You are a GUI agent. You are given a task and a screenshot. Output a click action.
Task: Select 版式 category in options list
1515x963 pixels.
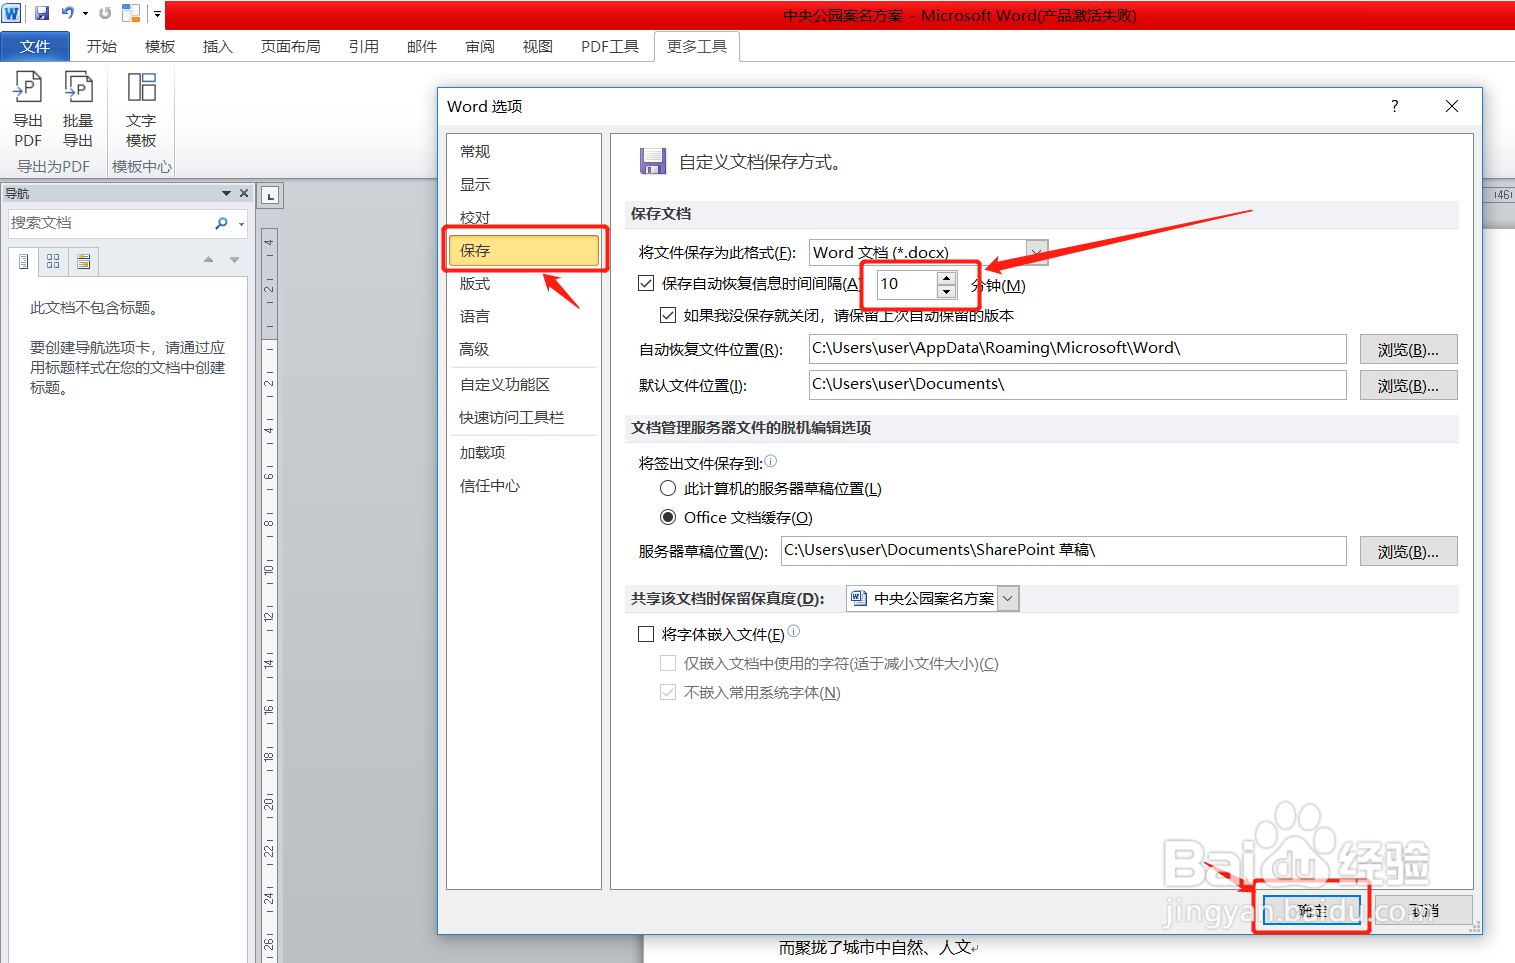pos(523,284)
